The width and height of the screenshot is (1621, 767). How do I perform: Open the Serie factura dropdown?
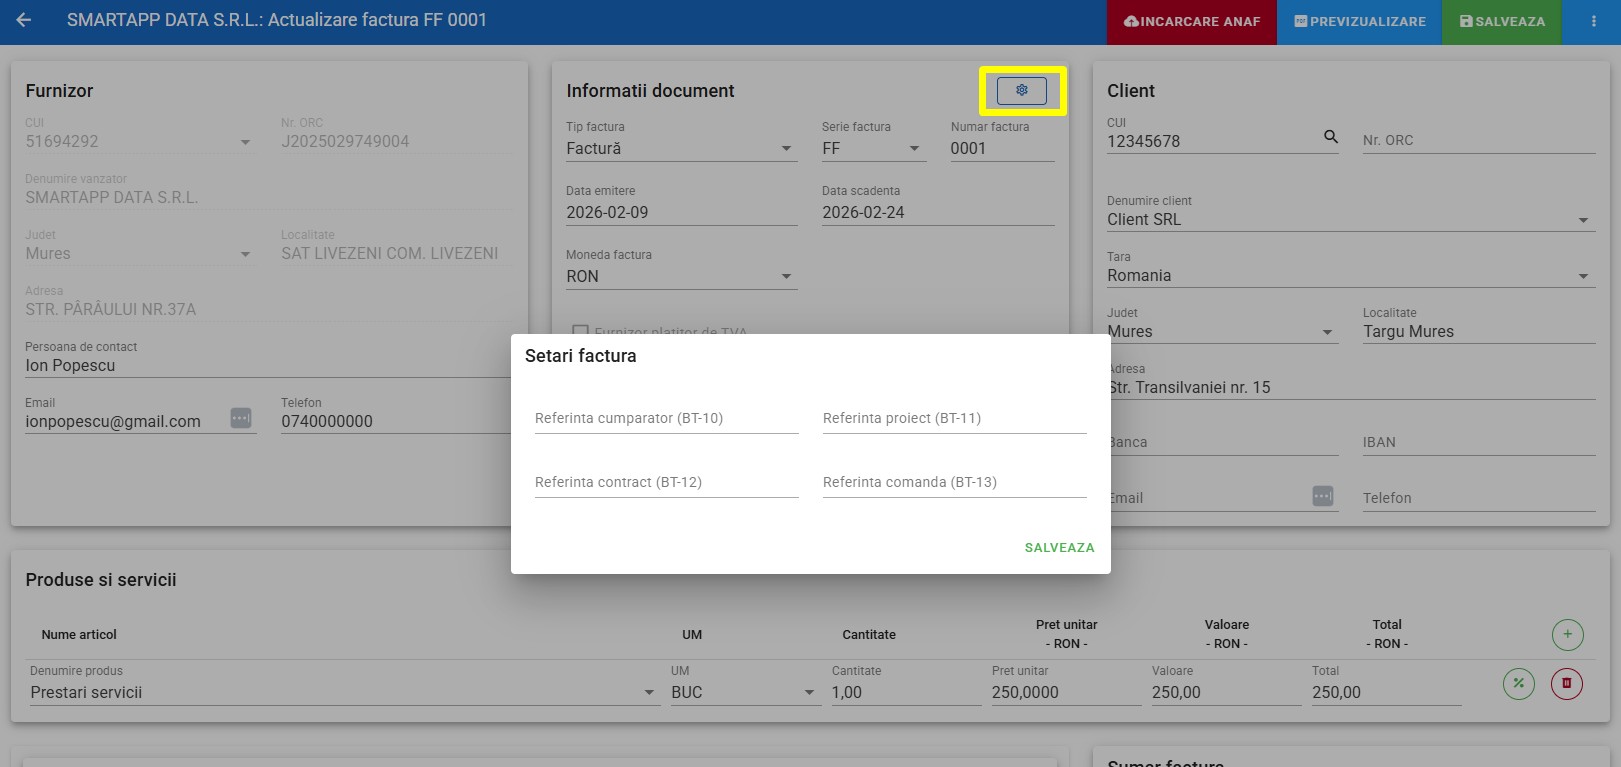914,149
